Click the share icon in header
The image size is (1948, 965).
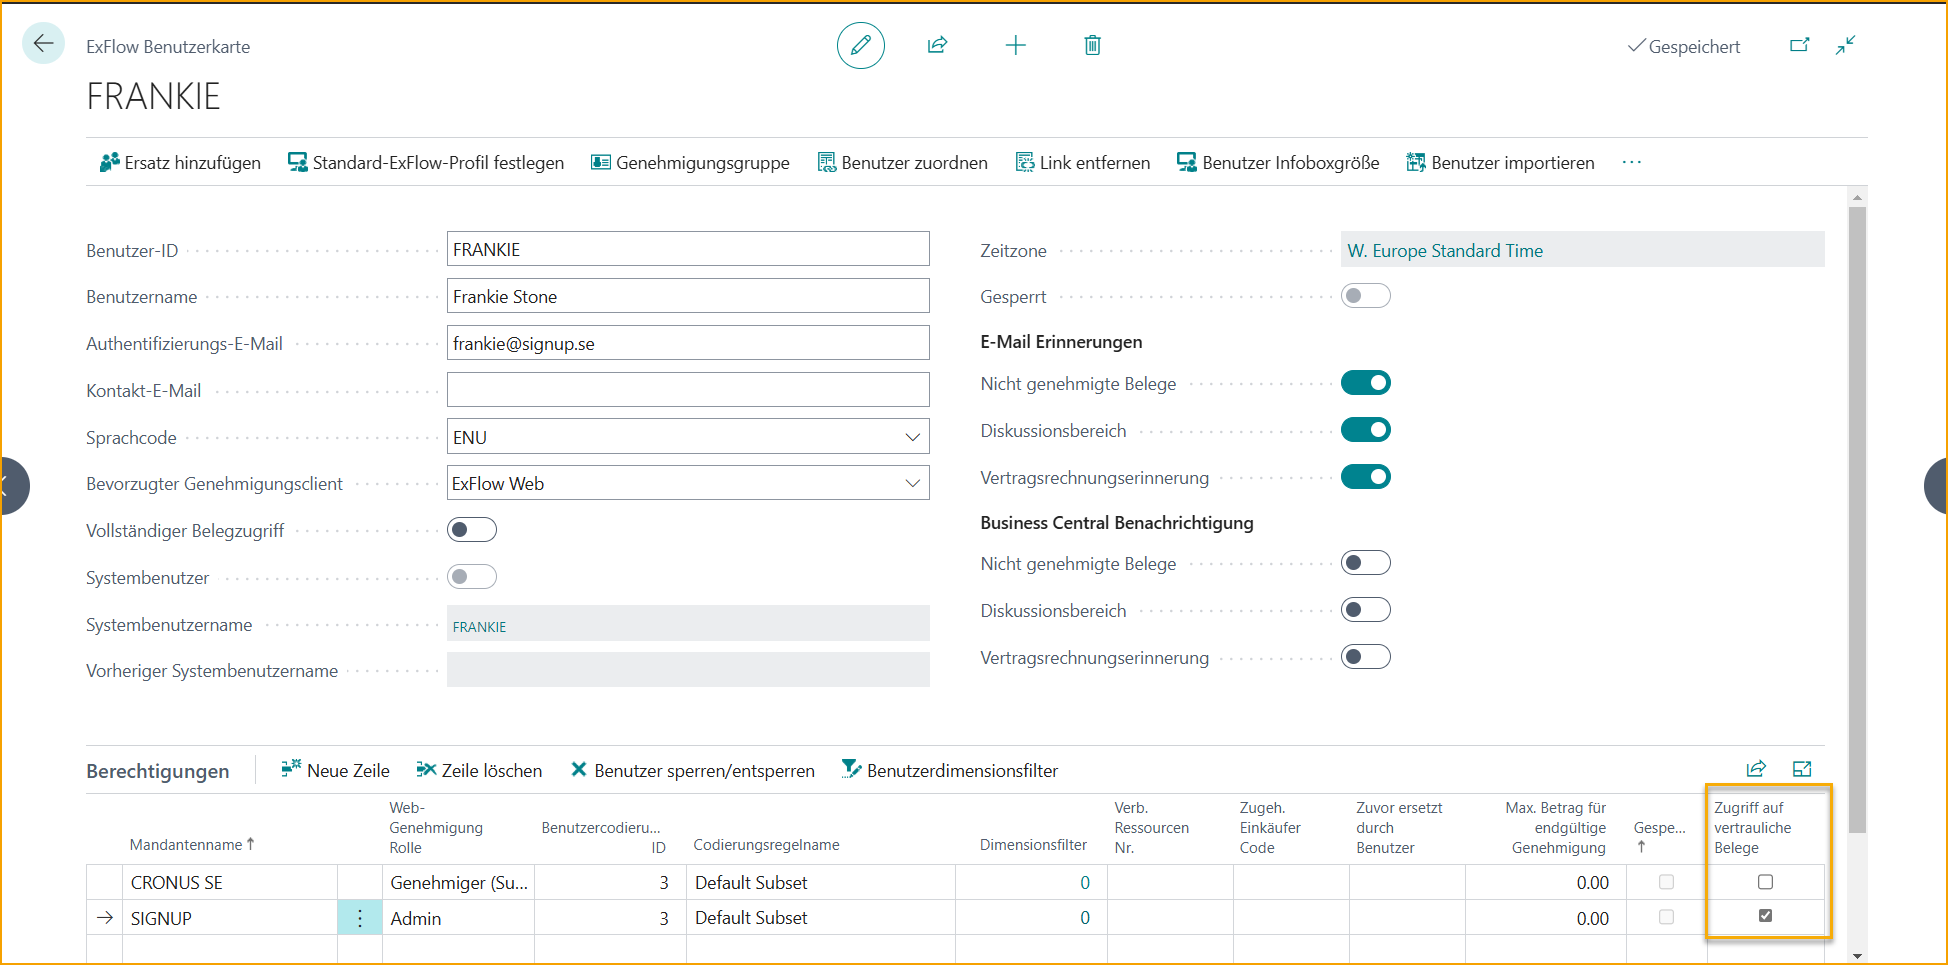click(937, 45)
